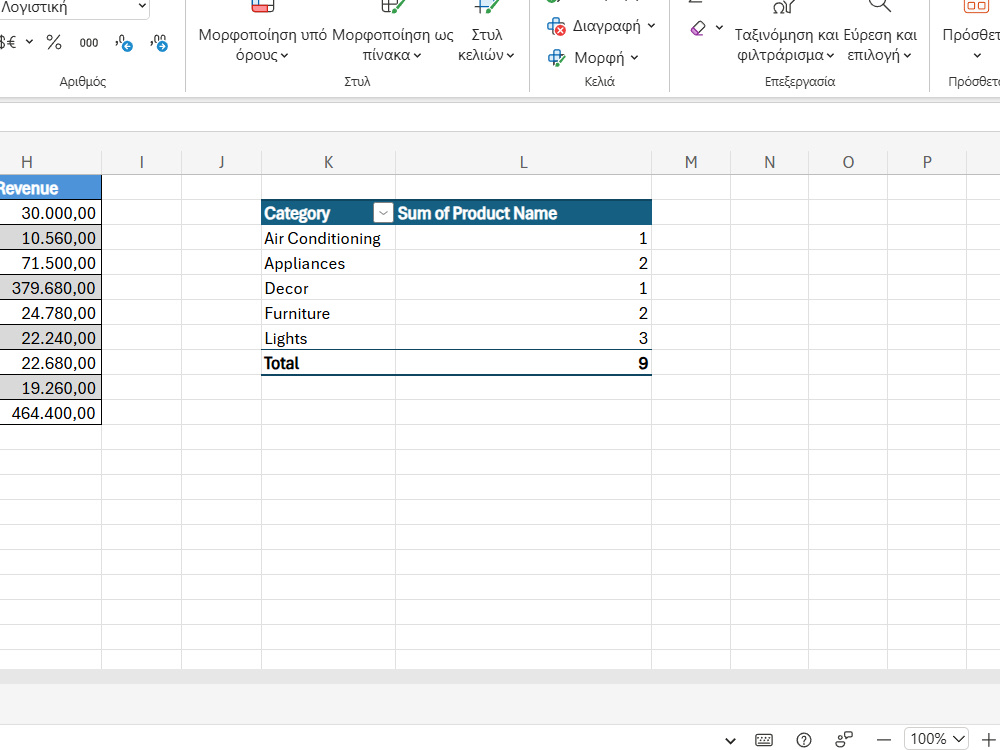Zoom out with the minus button
Screen dimensions: 1000x750
tap(883, 740)
